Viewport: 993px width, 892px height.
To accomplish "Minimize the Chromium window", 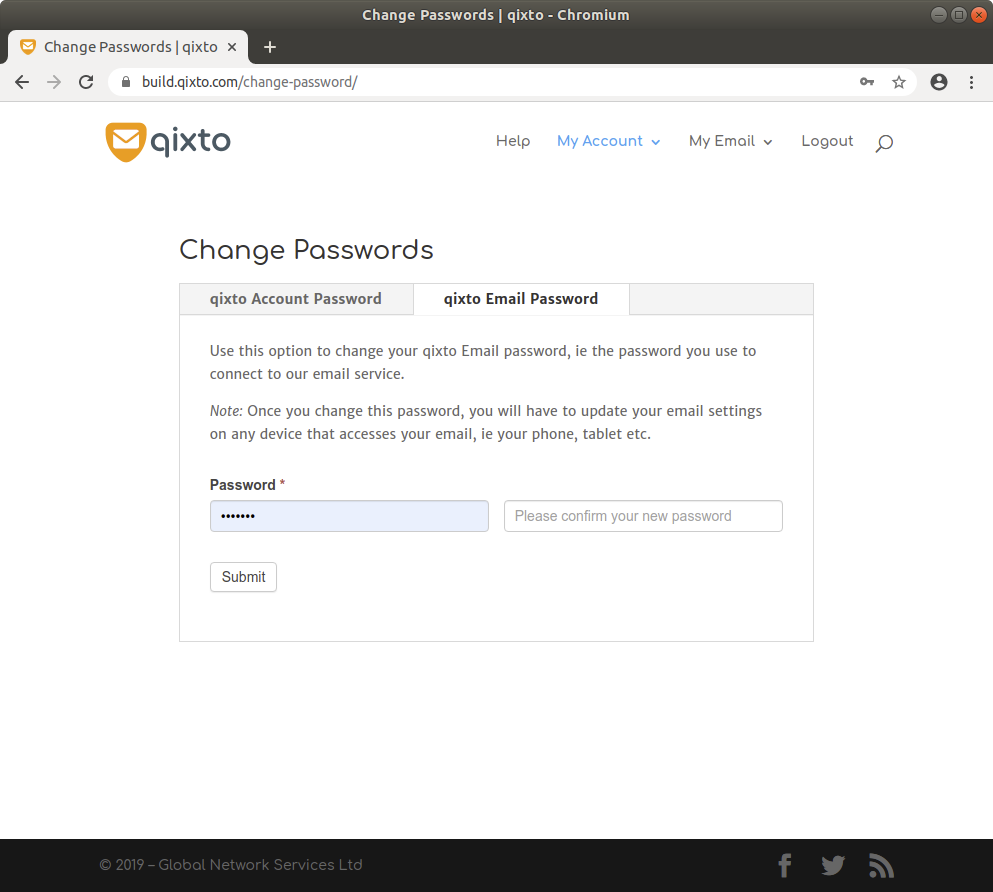I will pyautogui.click(x=939, y=15).
